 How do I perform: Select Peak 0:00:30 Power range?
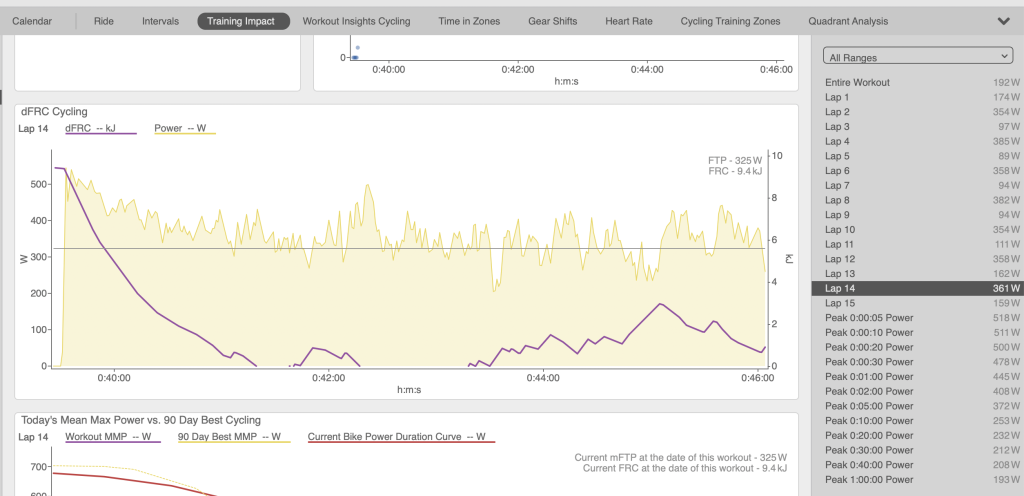[918, 362]
